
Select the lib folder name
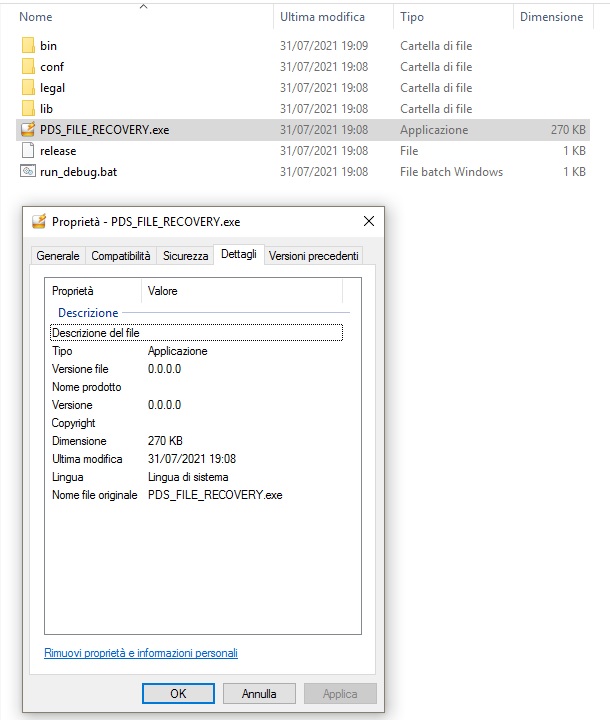click(x=46, y=109)
